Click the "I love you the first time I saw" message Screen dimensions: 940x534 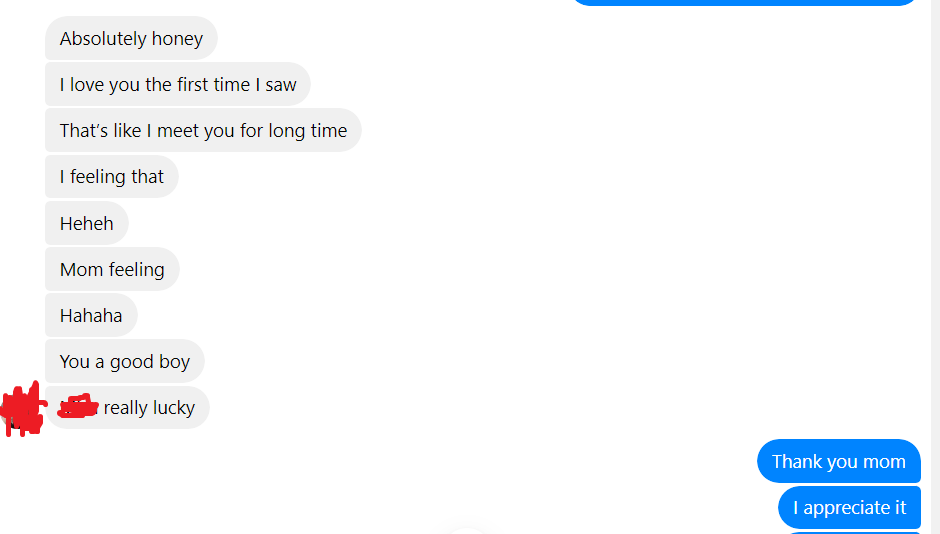pos(177,85)
